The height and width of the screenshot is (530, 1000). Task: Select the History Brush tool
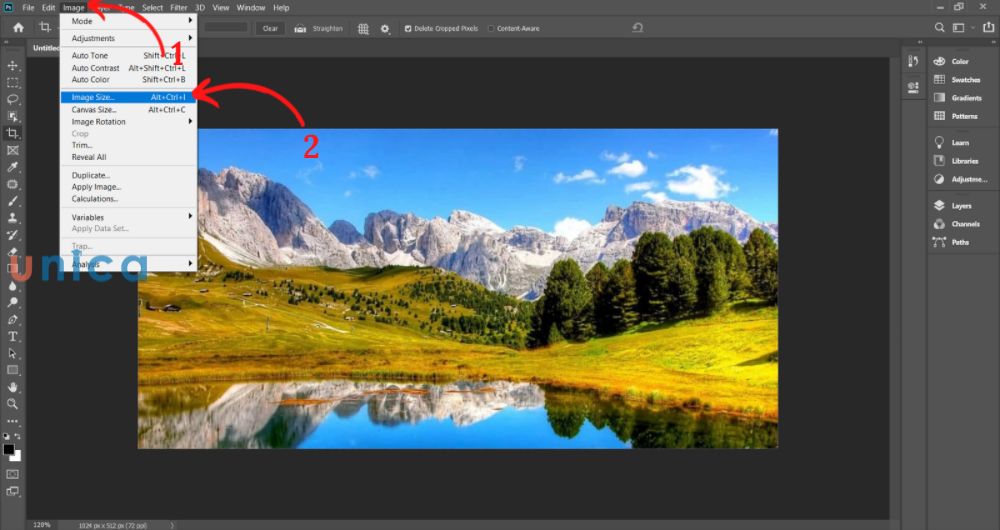(x=13, y=235)
